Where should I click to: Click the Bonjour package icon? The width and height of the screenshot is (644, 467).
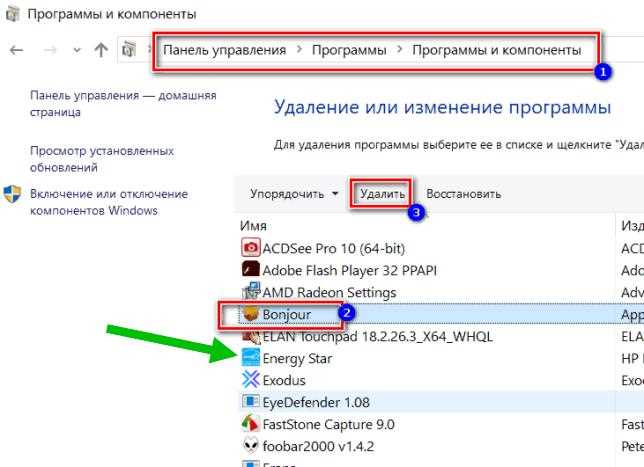coord(250,313)
